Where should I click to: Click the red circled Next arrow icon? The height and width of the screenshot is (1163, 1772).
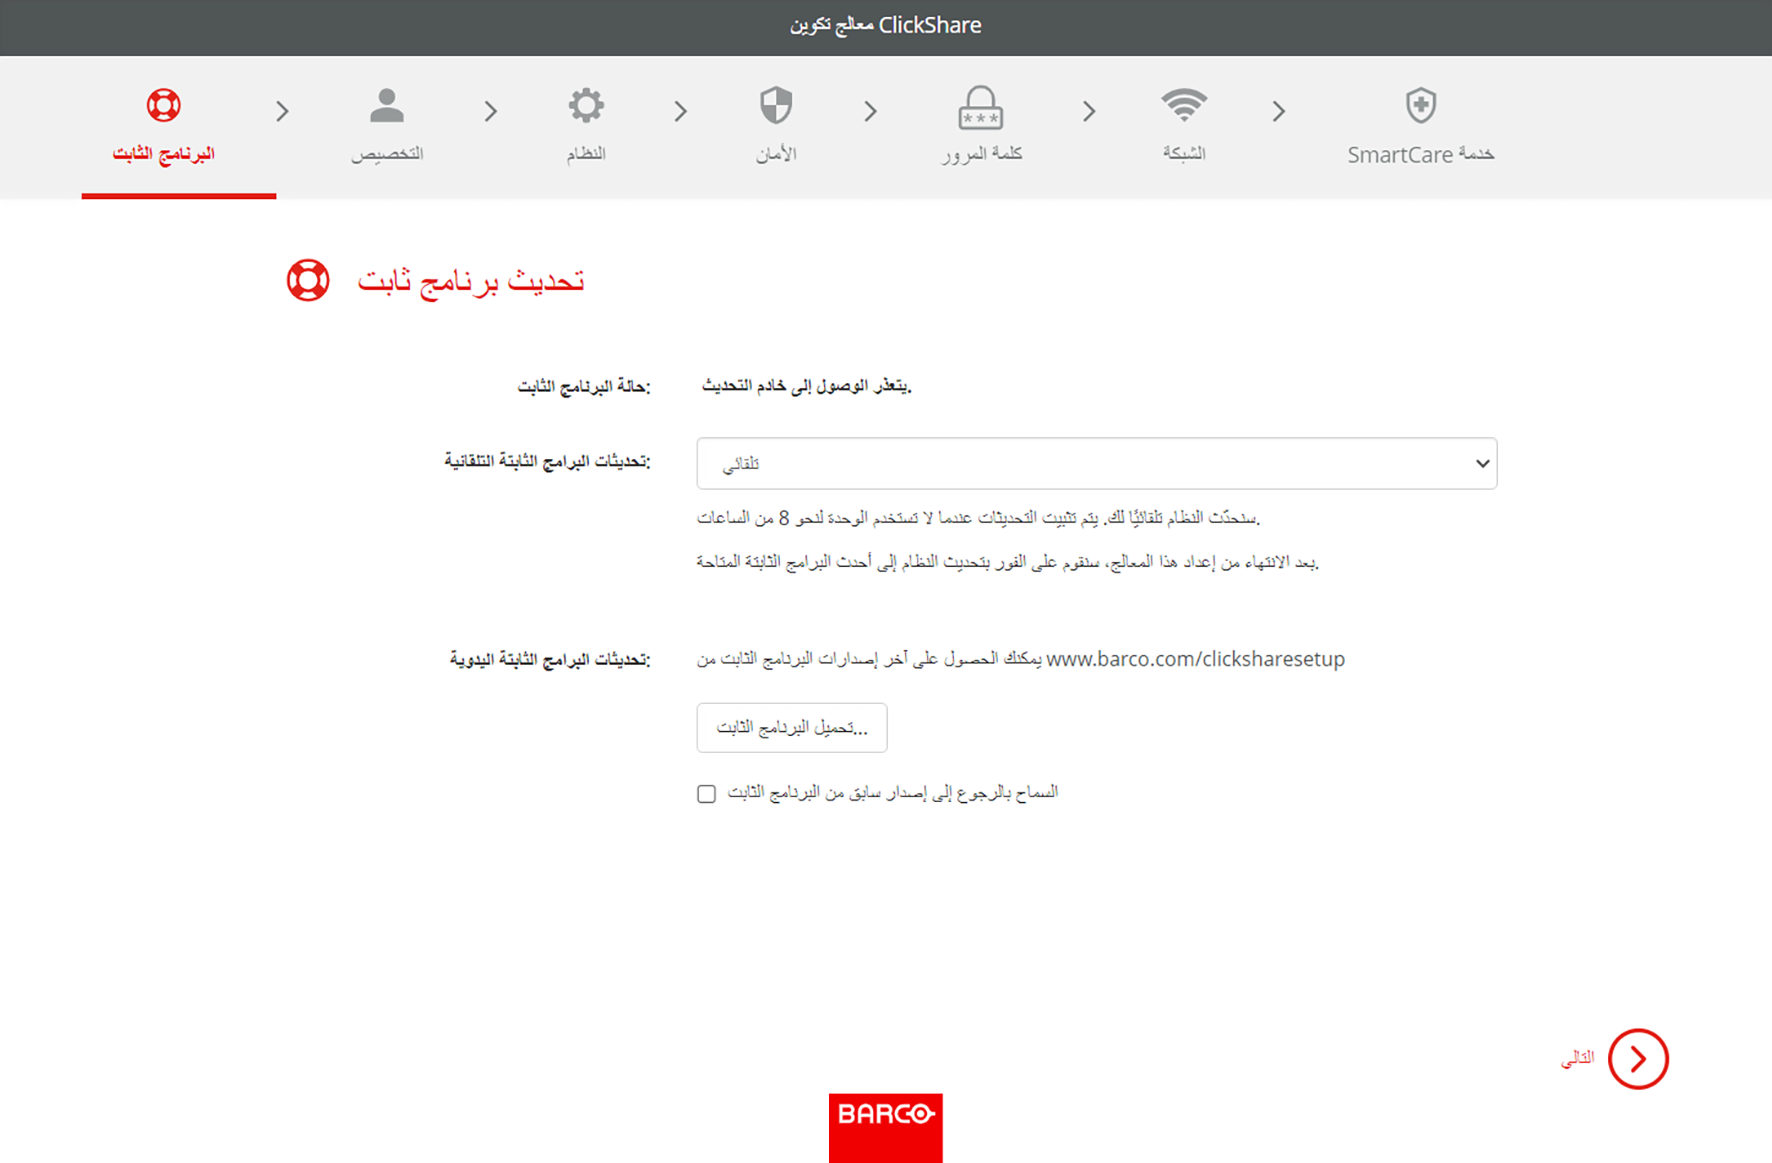(x=1638, y=1058)
